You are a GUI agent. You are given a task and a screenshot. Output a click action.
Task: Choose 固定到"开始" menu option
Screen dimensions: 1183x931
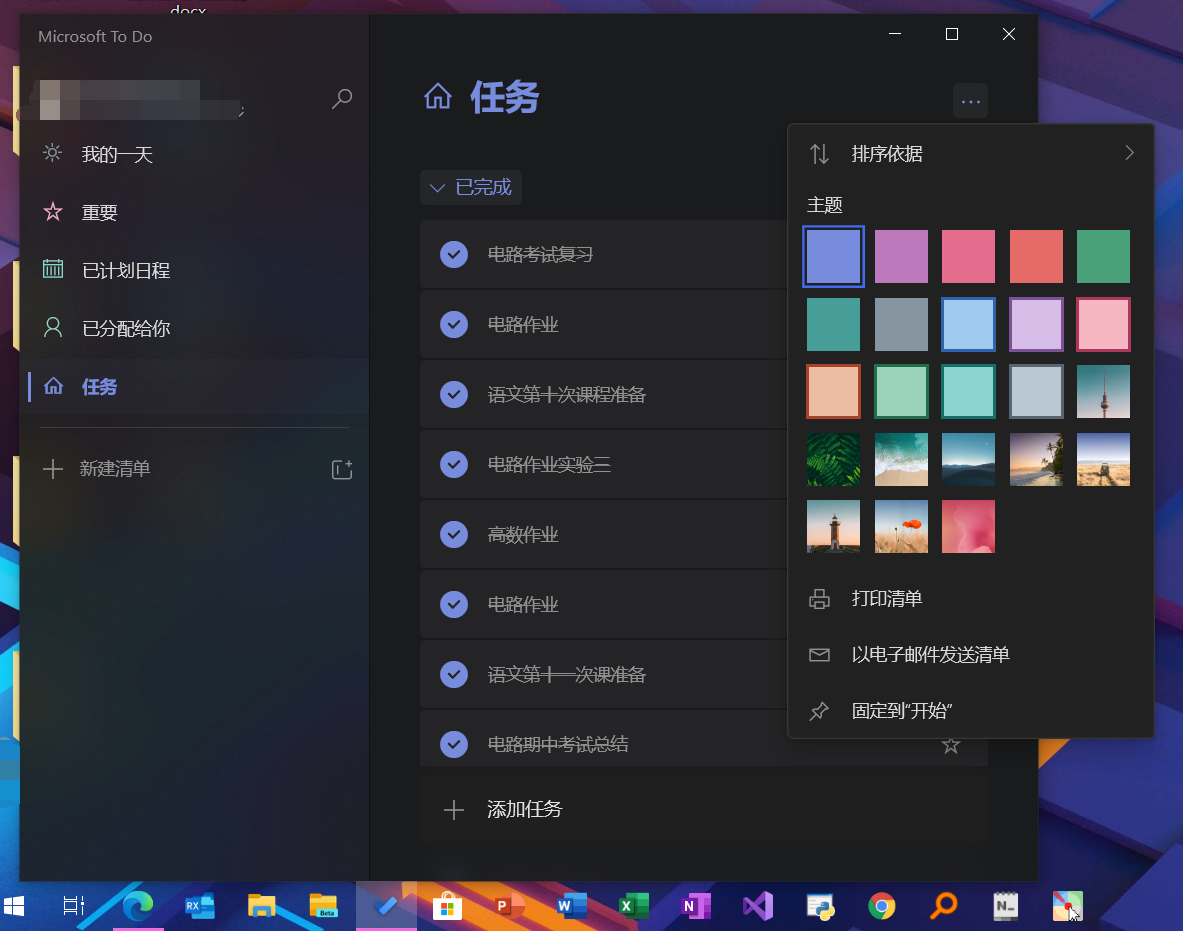971,711
